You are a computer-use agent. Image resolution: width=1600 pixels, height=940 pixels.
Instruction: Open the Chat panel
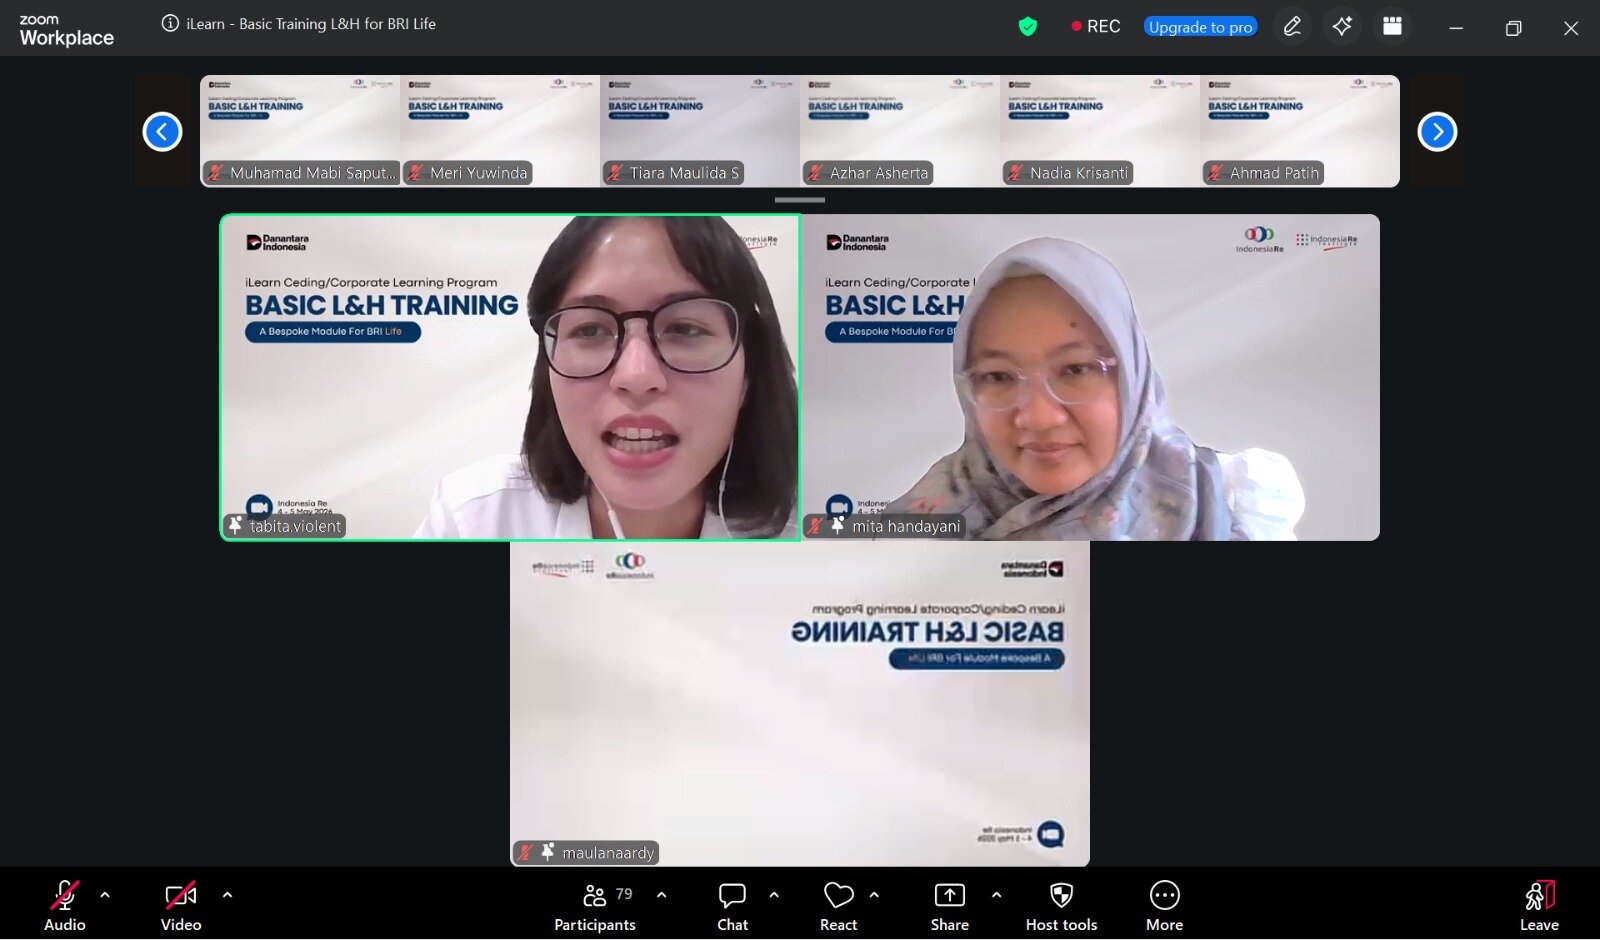click(x=732, y=906)
